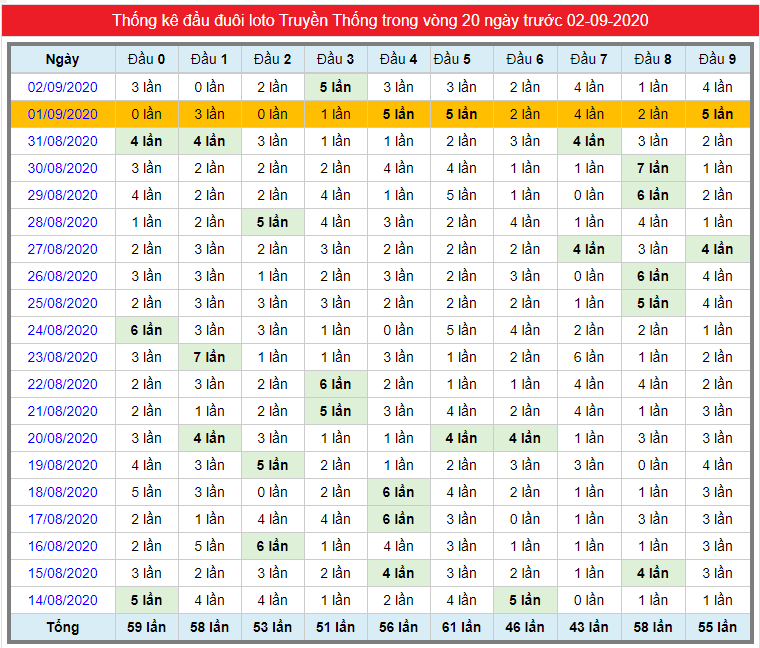This screenshot has height=648, width=760.
Task: Click the Đầu 9 column header
Action: pyautogui.click(x=717, y=60)
